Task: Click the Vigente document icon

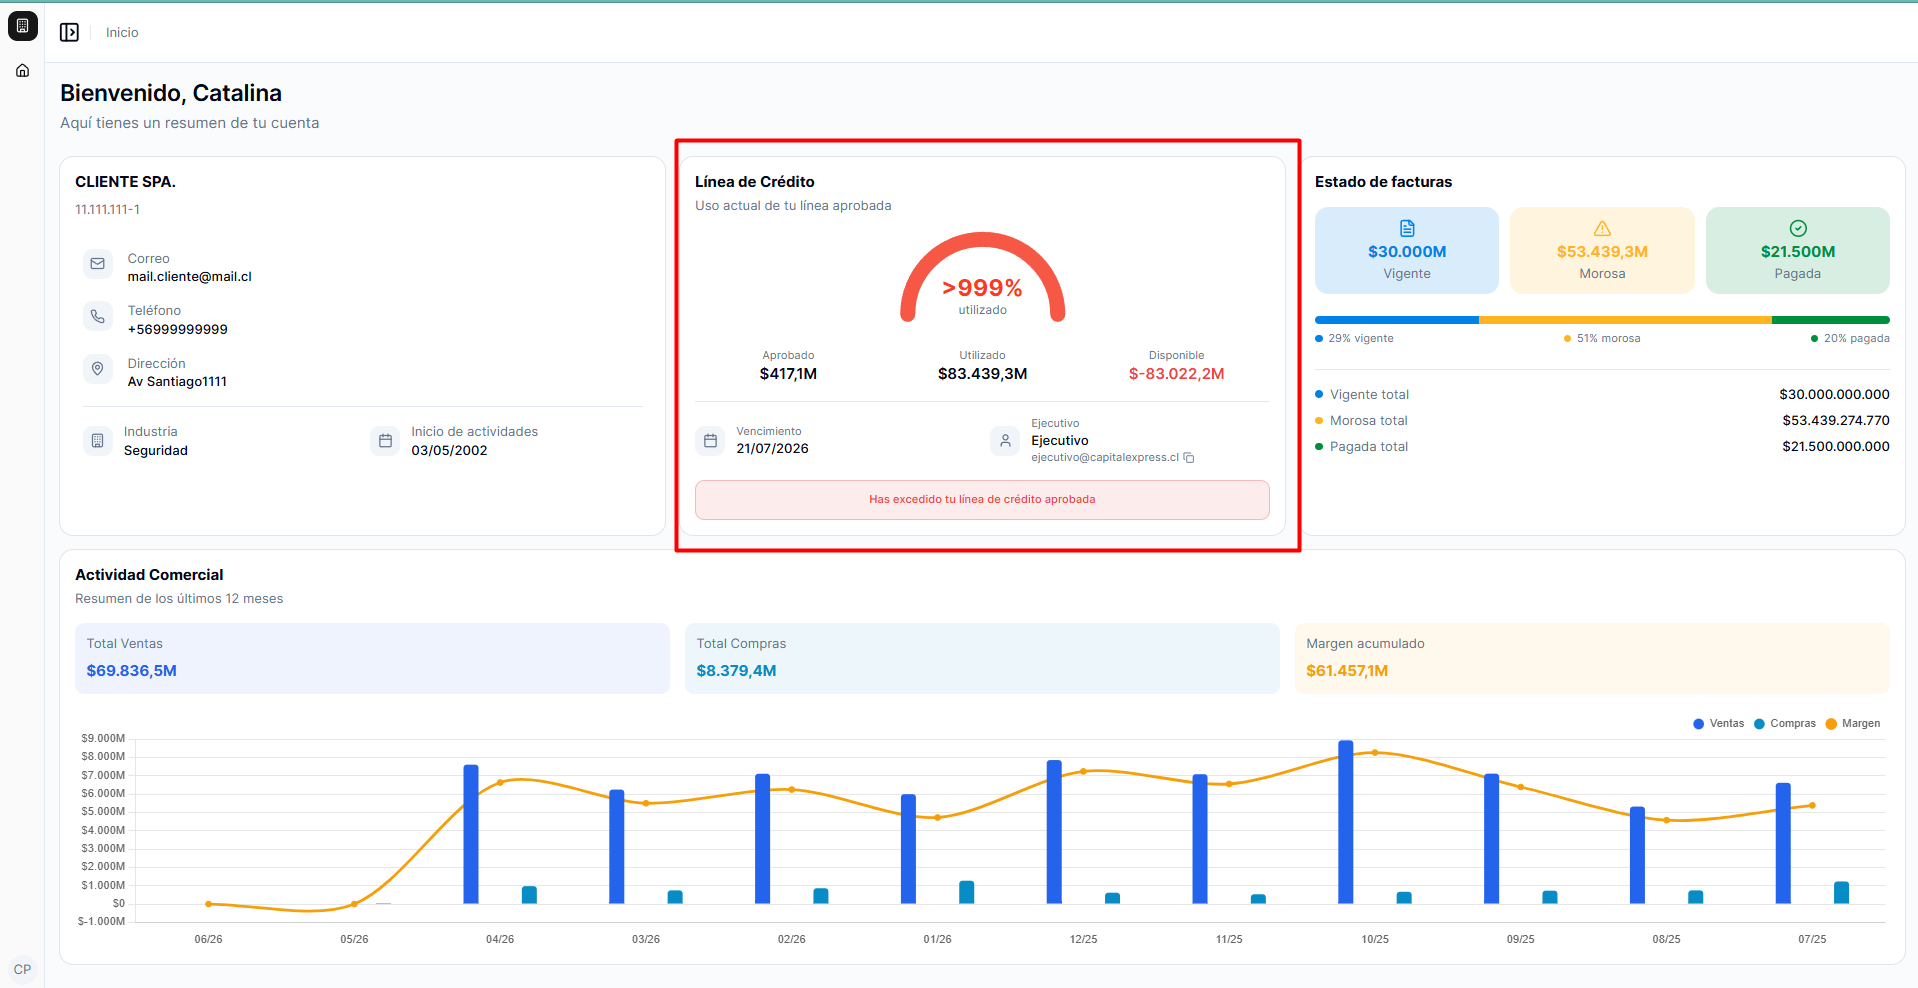Action: (1407, 228)
